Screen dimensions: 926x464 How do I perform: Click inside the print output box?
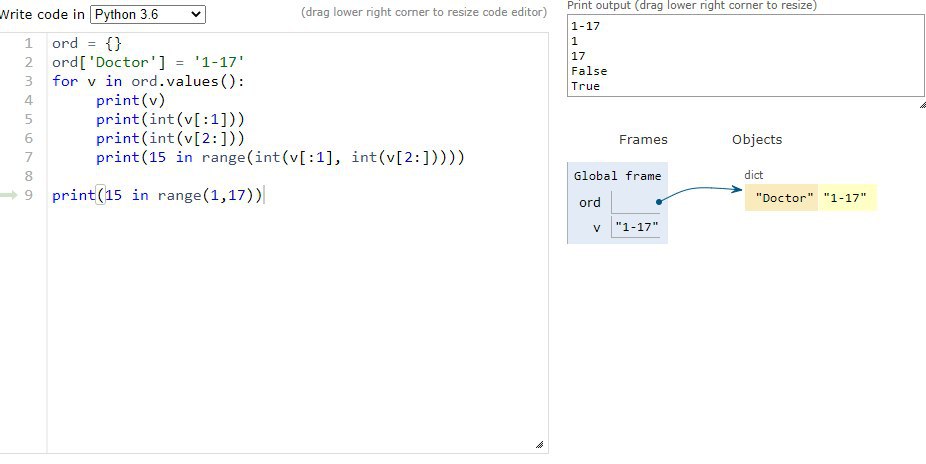click(x=745, y=56)
